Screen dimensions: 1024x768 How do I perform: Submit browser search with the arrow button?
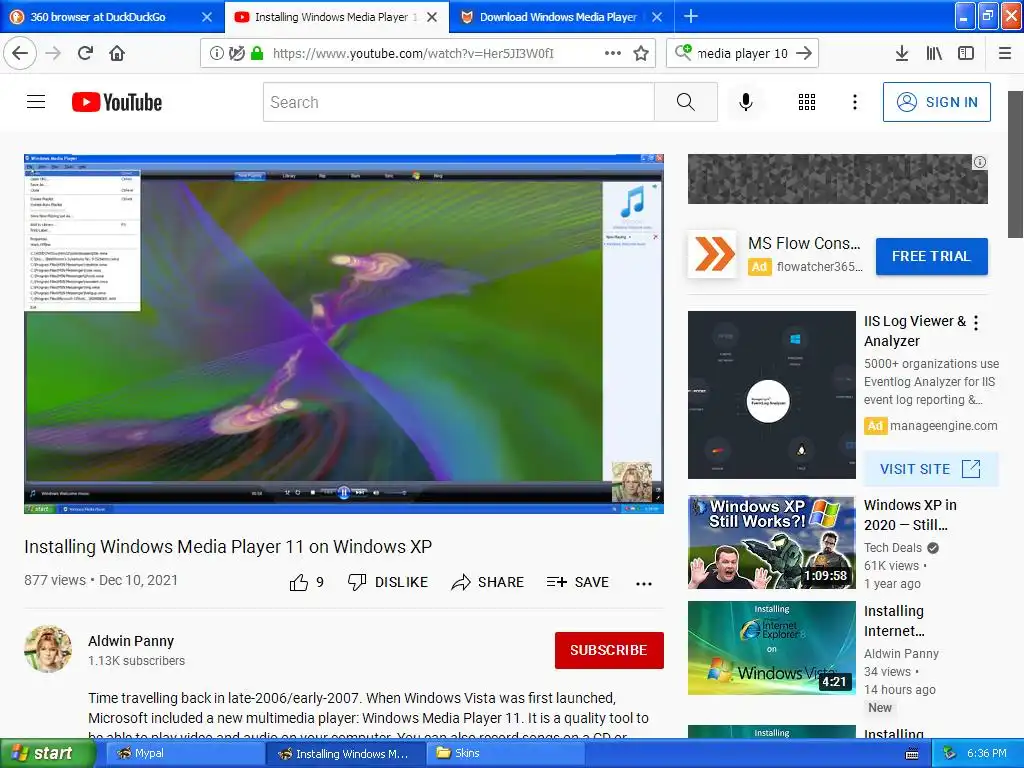tap(805, 53)
